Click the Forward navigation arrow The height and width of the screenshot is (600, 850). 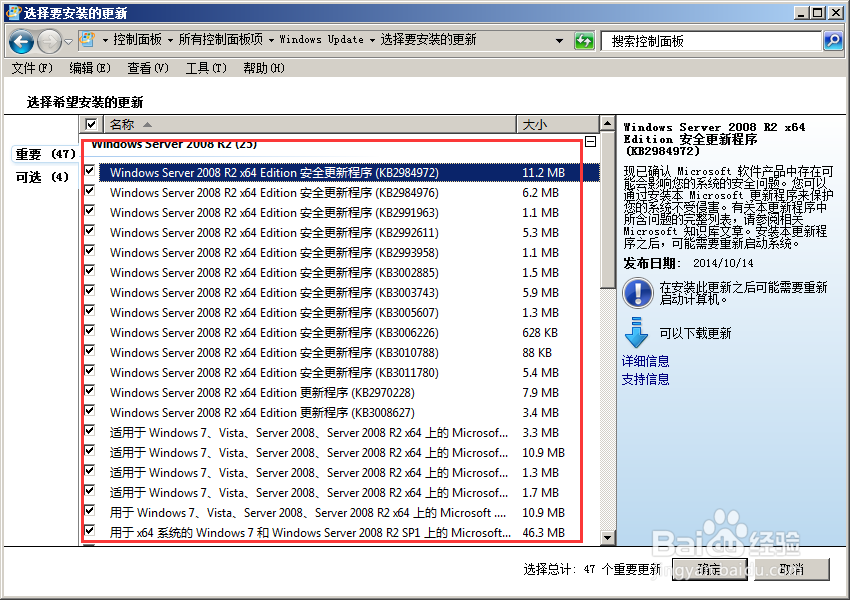point(49,41)
